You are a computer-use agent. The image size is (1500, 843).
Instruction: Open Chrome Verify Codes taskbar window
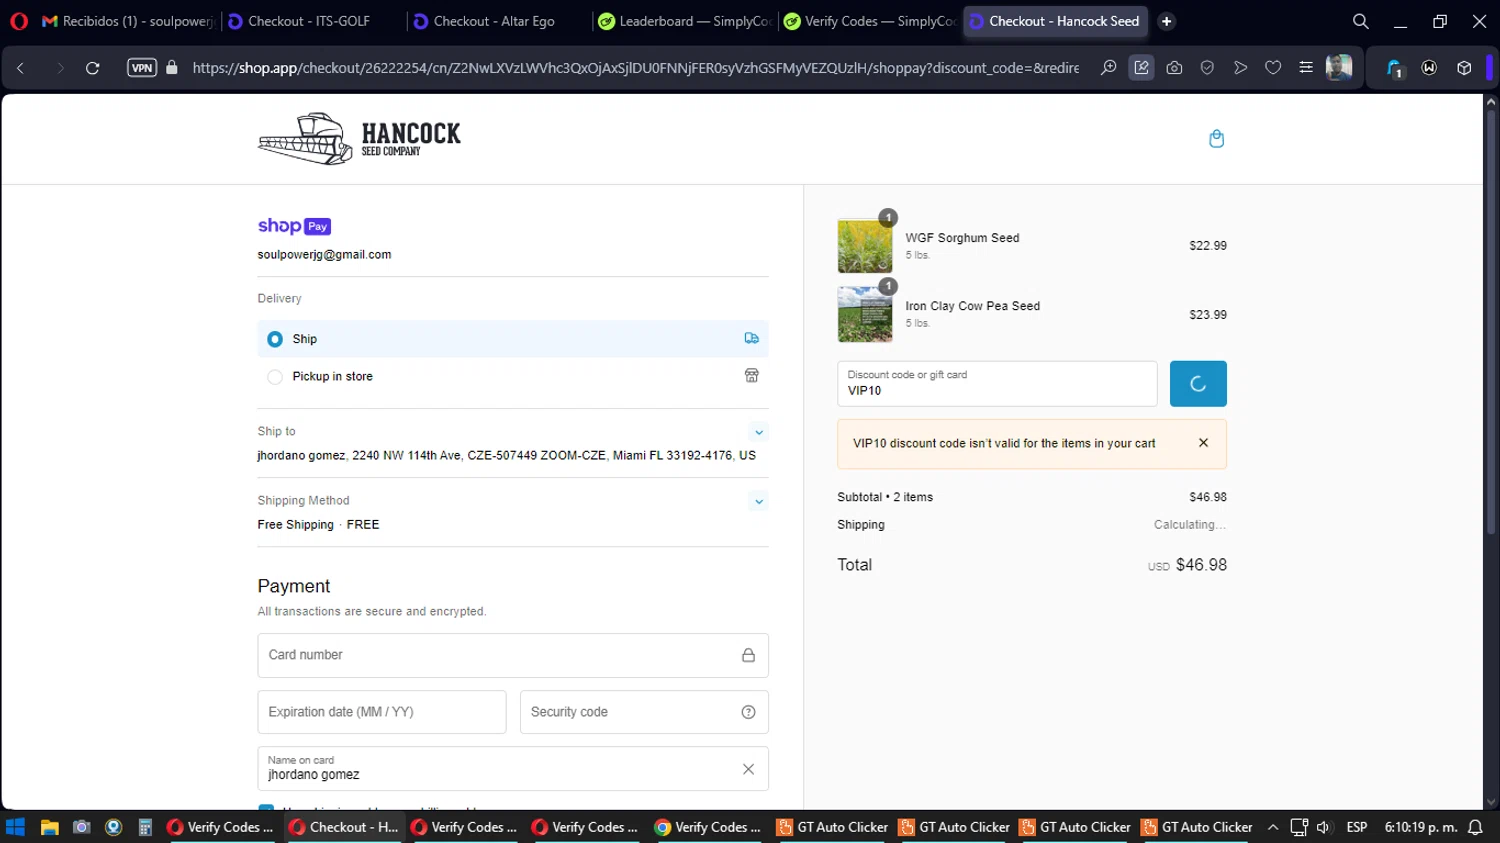[x=708, y=828]
